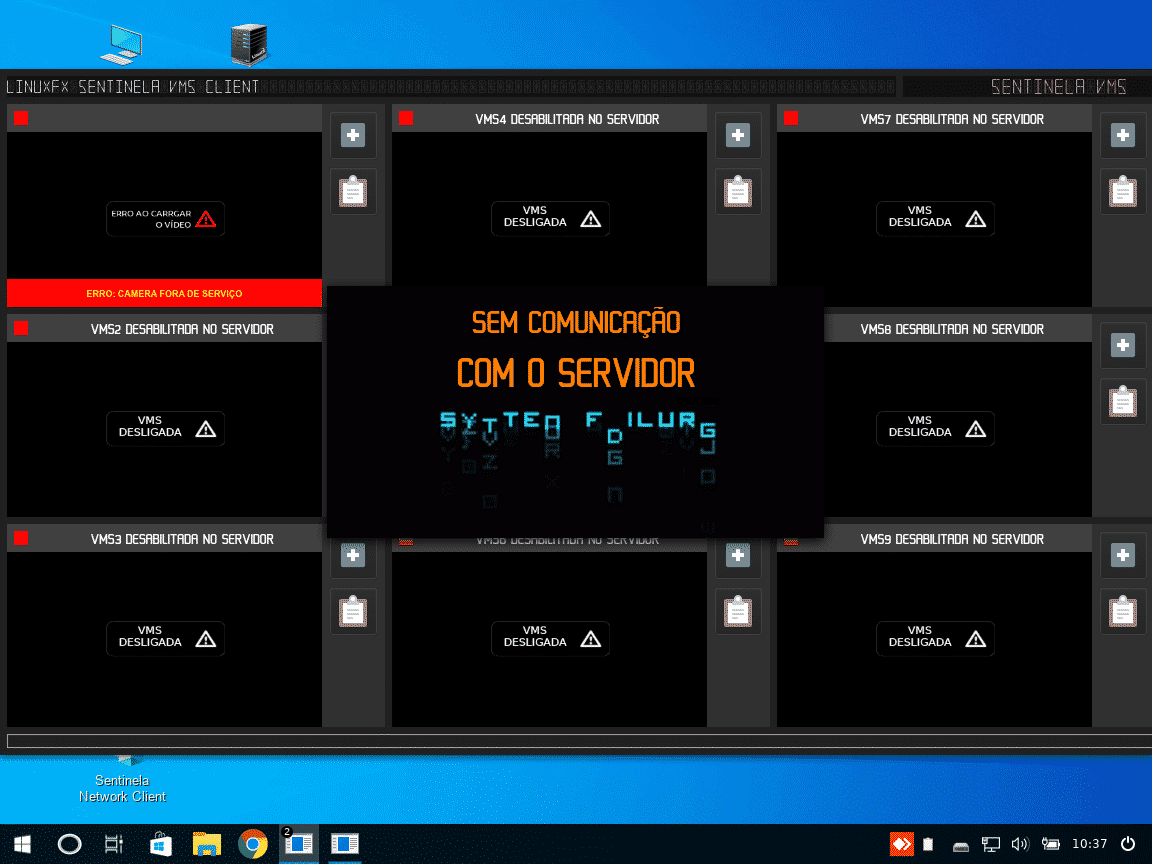Open the volume control in the system tray
Image resolution: width=1152 pixels, height=864 pixels.
click(x=1020, y=845)
